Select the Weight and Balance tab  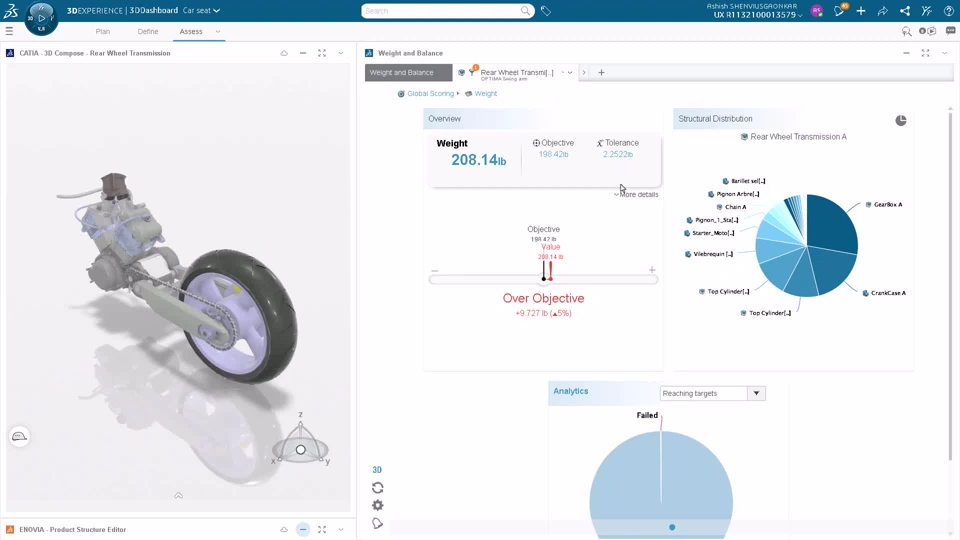coord(408,72)
